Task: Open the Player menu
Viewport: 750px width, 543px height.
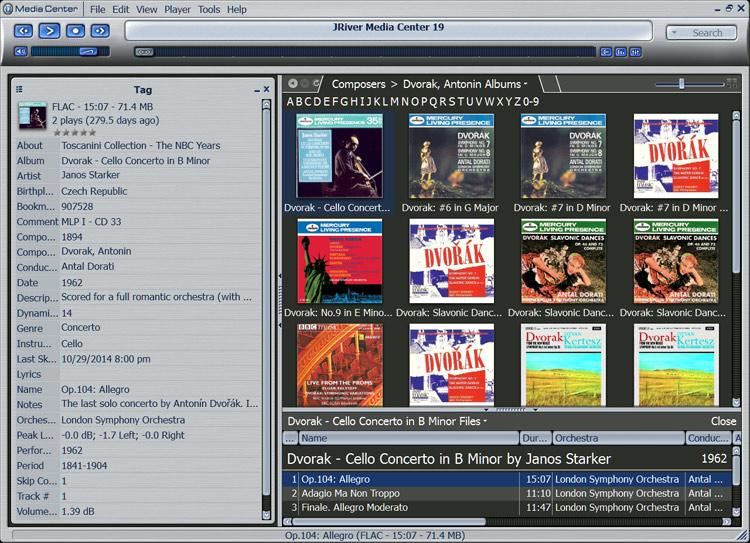Action: click(177, 9)
